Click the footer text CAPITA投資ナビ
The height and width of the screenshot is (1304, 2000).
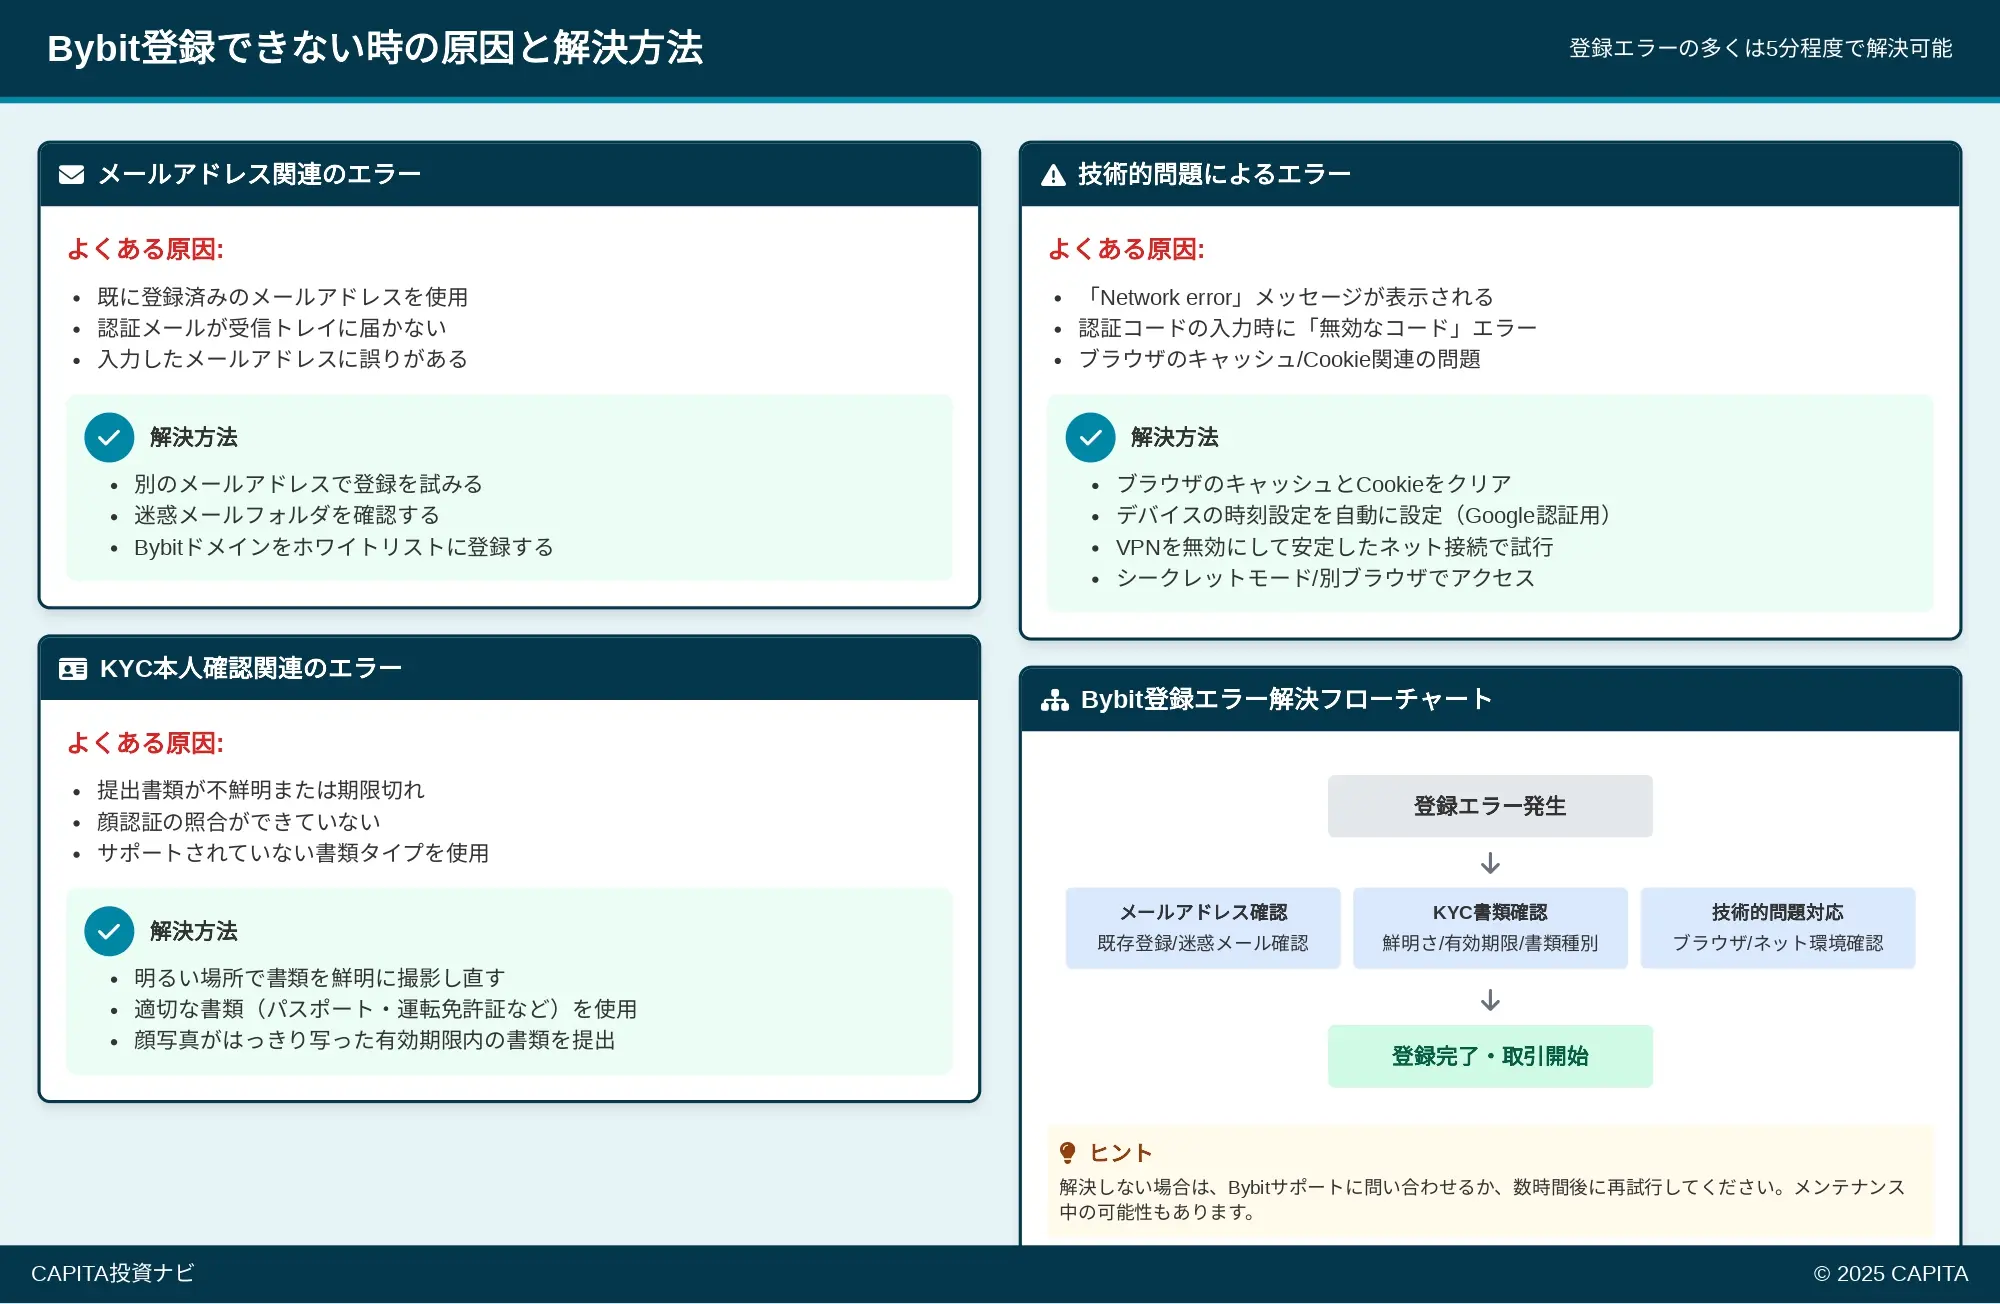113,1273
